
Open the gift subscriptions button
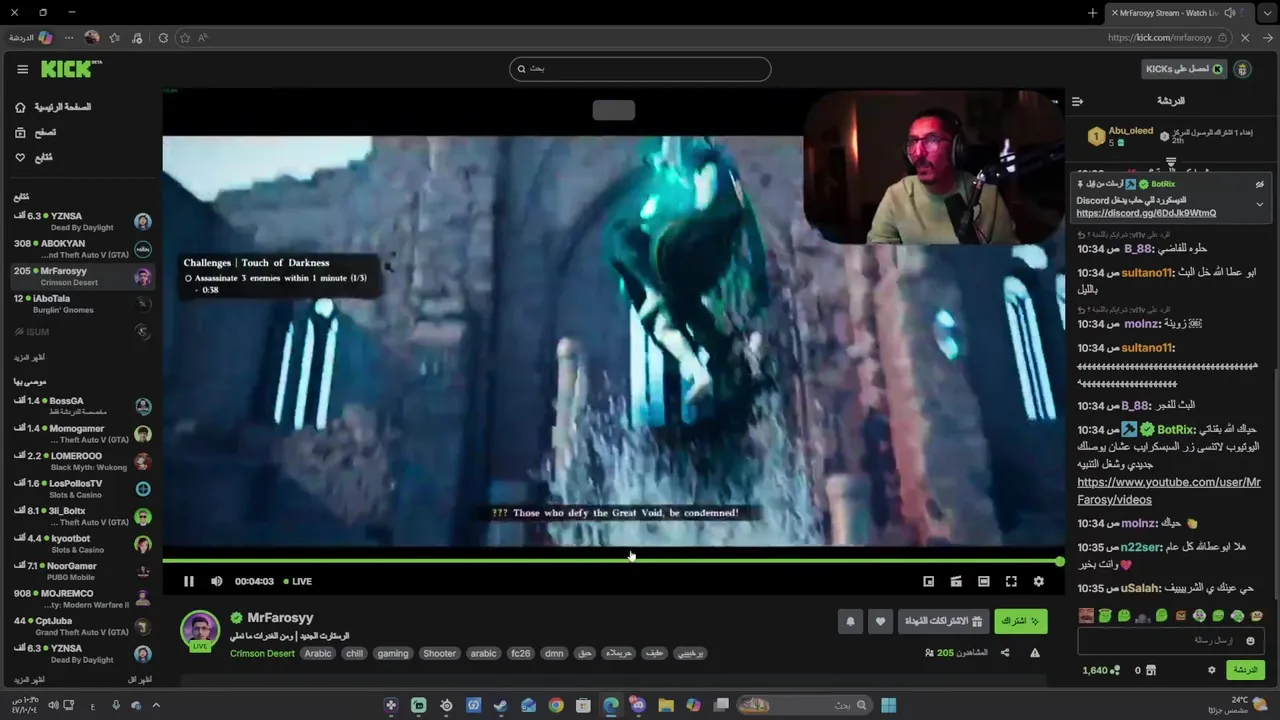pos(943,621)
